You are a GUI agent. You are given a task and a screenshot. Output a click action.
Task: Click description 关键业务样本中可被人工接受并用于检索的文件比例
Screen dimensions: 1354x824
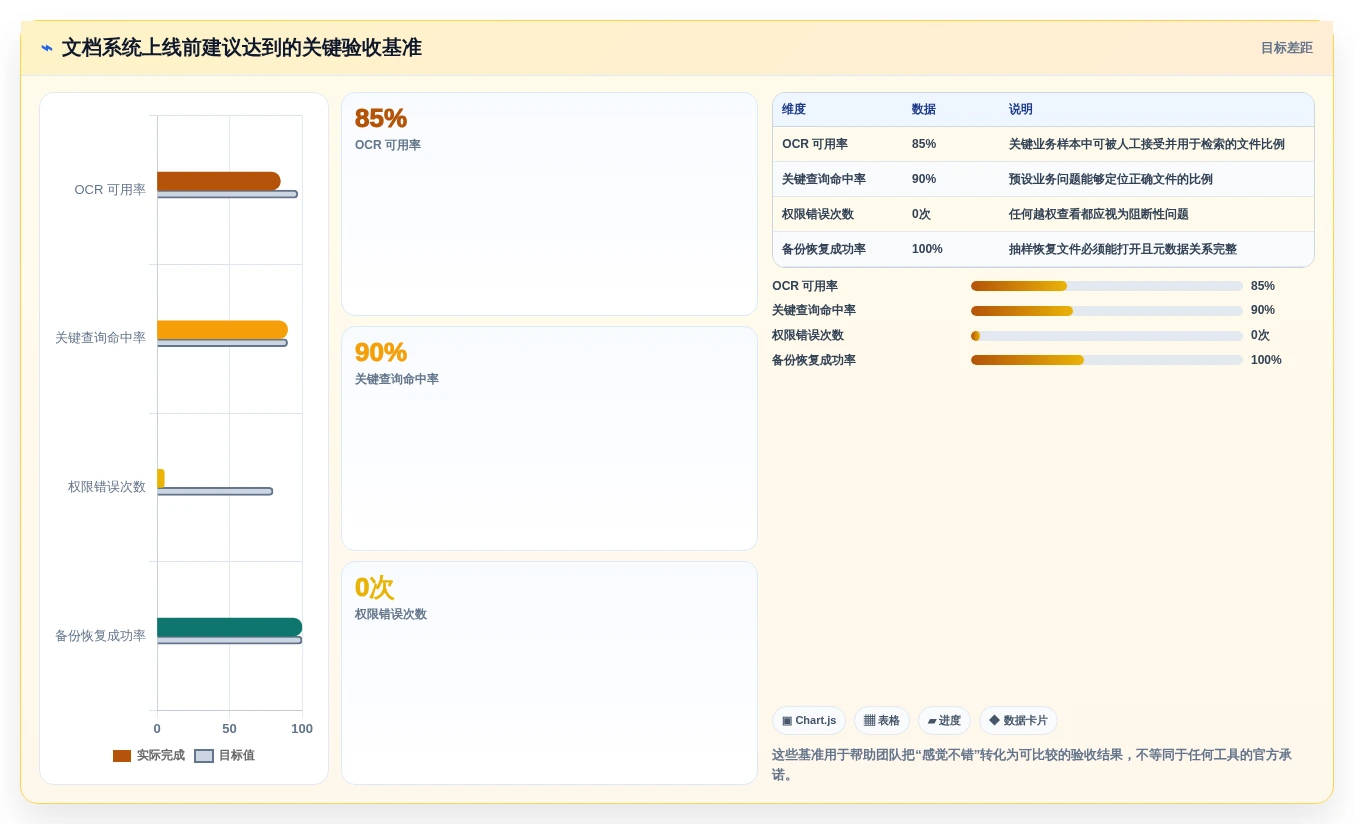pos(1147,144)
